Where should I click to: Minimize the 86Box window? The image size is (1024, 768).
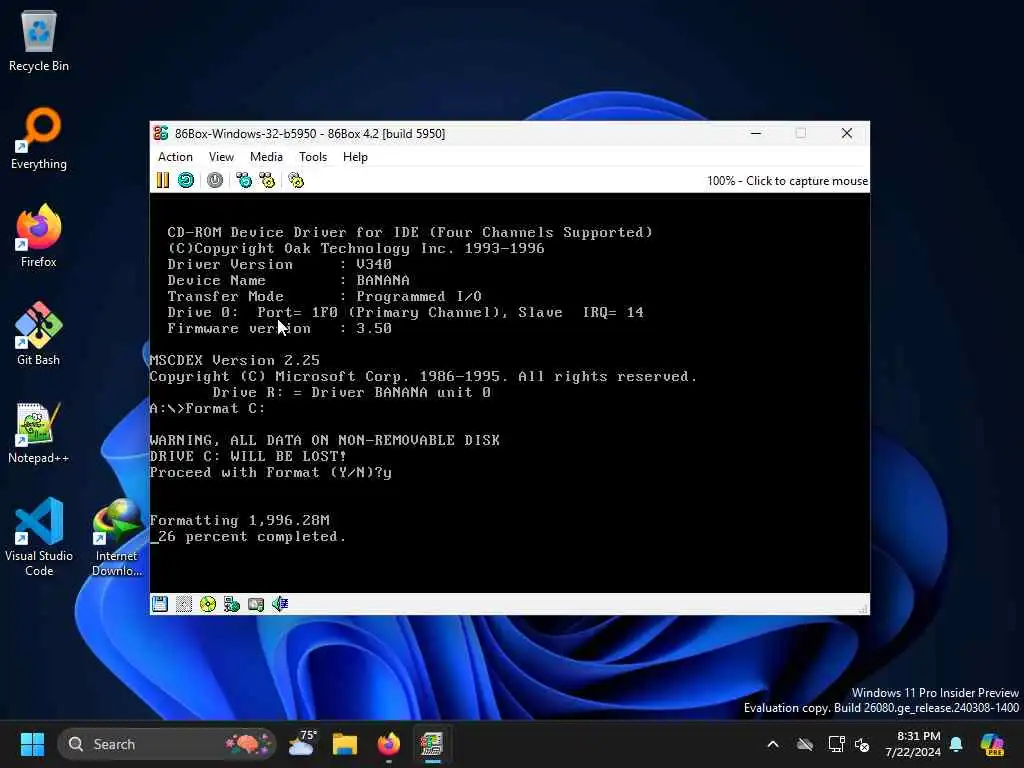click(756, 133)
